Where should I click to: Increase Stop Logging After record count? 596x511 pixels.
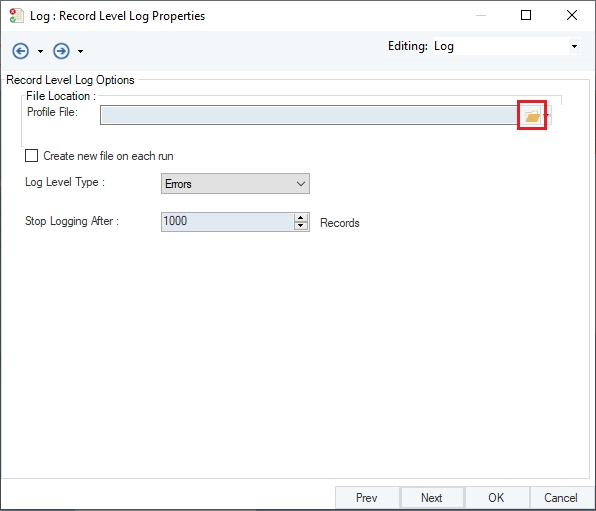click(301, 218)
